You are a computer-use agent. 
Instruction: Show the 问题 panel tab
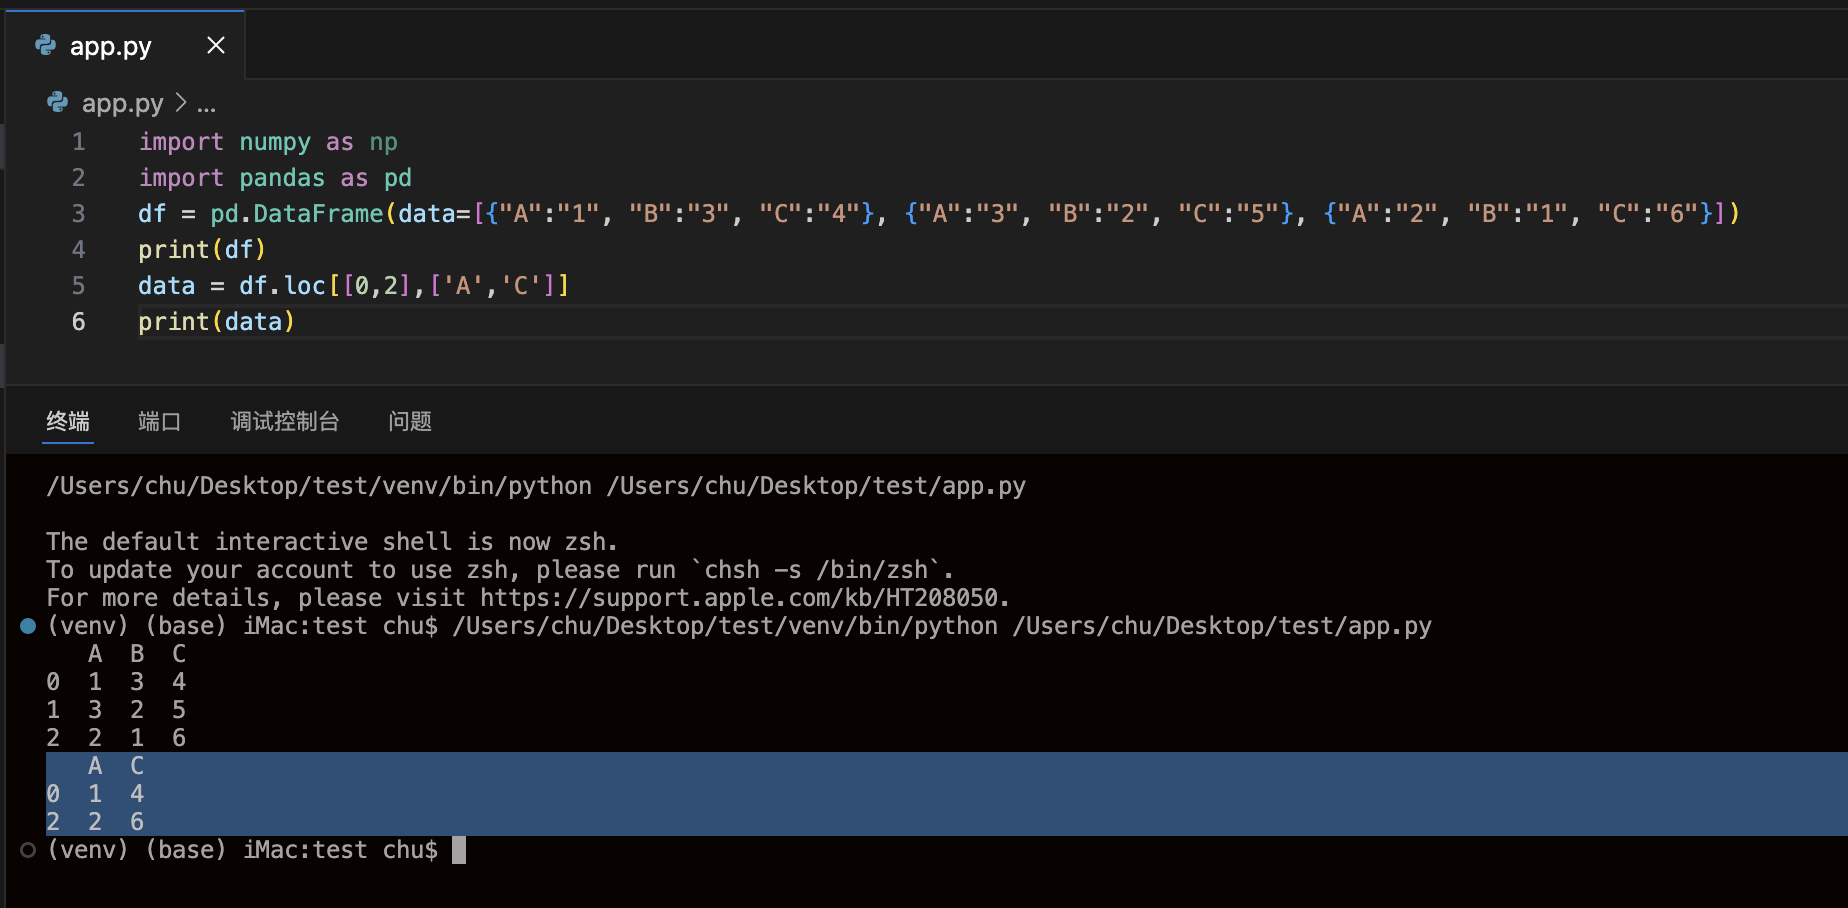(410, 421)
